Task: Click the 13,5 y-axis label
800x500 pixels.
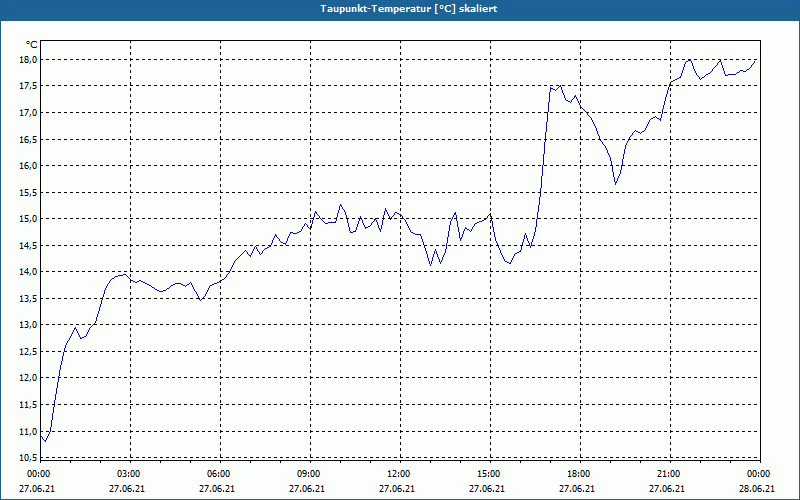Action: pyautogui.click(x=28, y=298)
